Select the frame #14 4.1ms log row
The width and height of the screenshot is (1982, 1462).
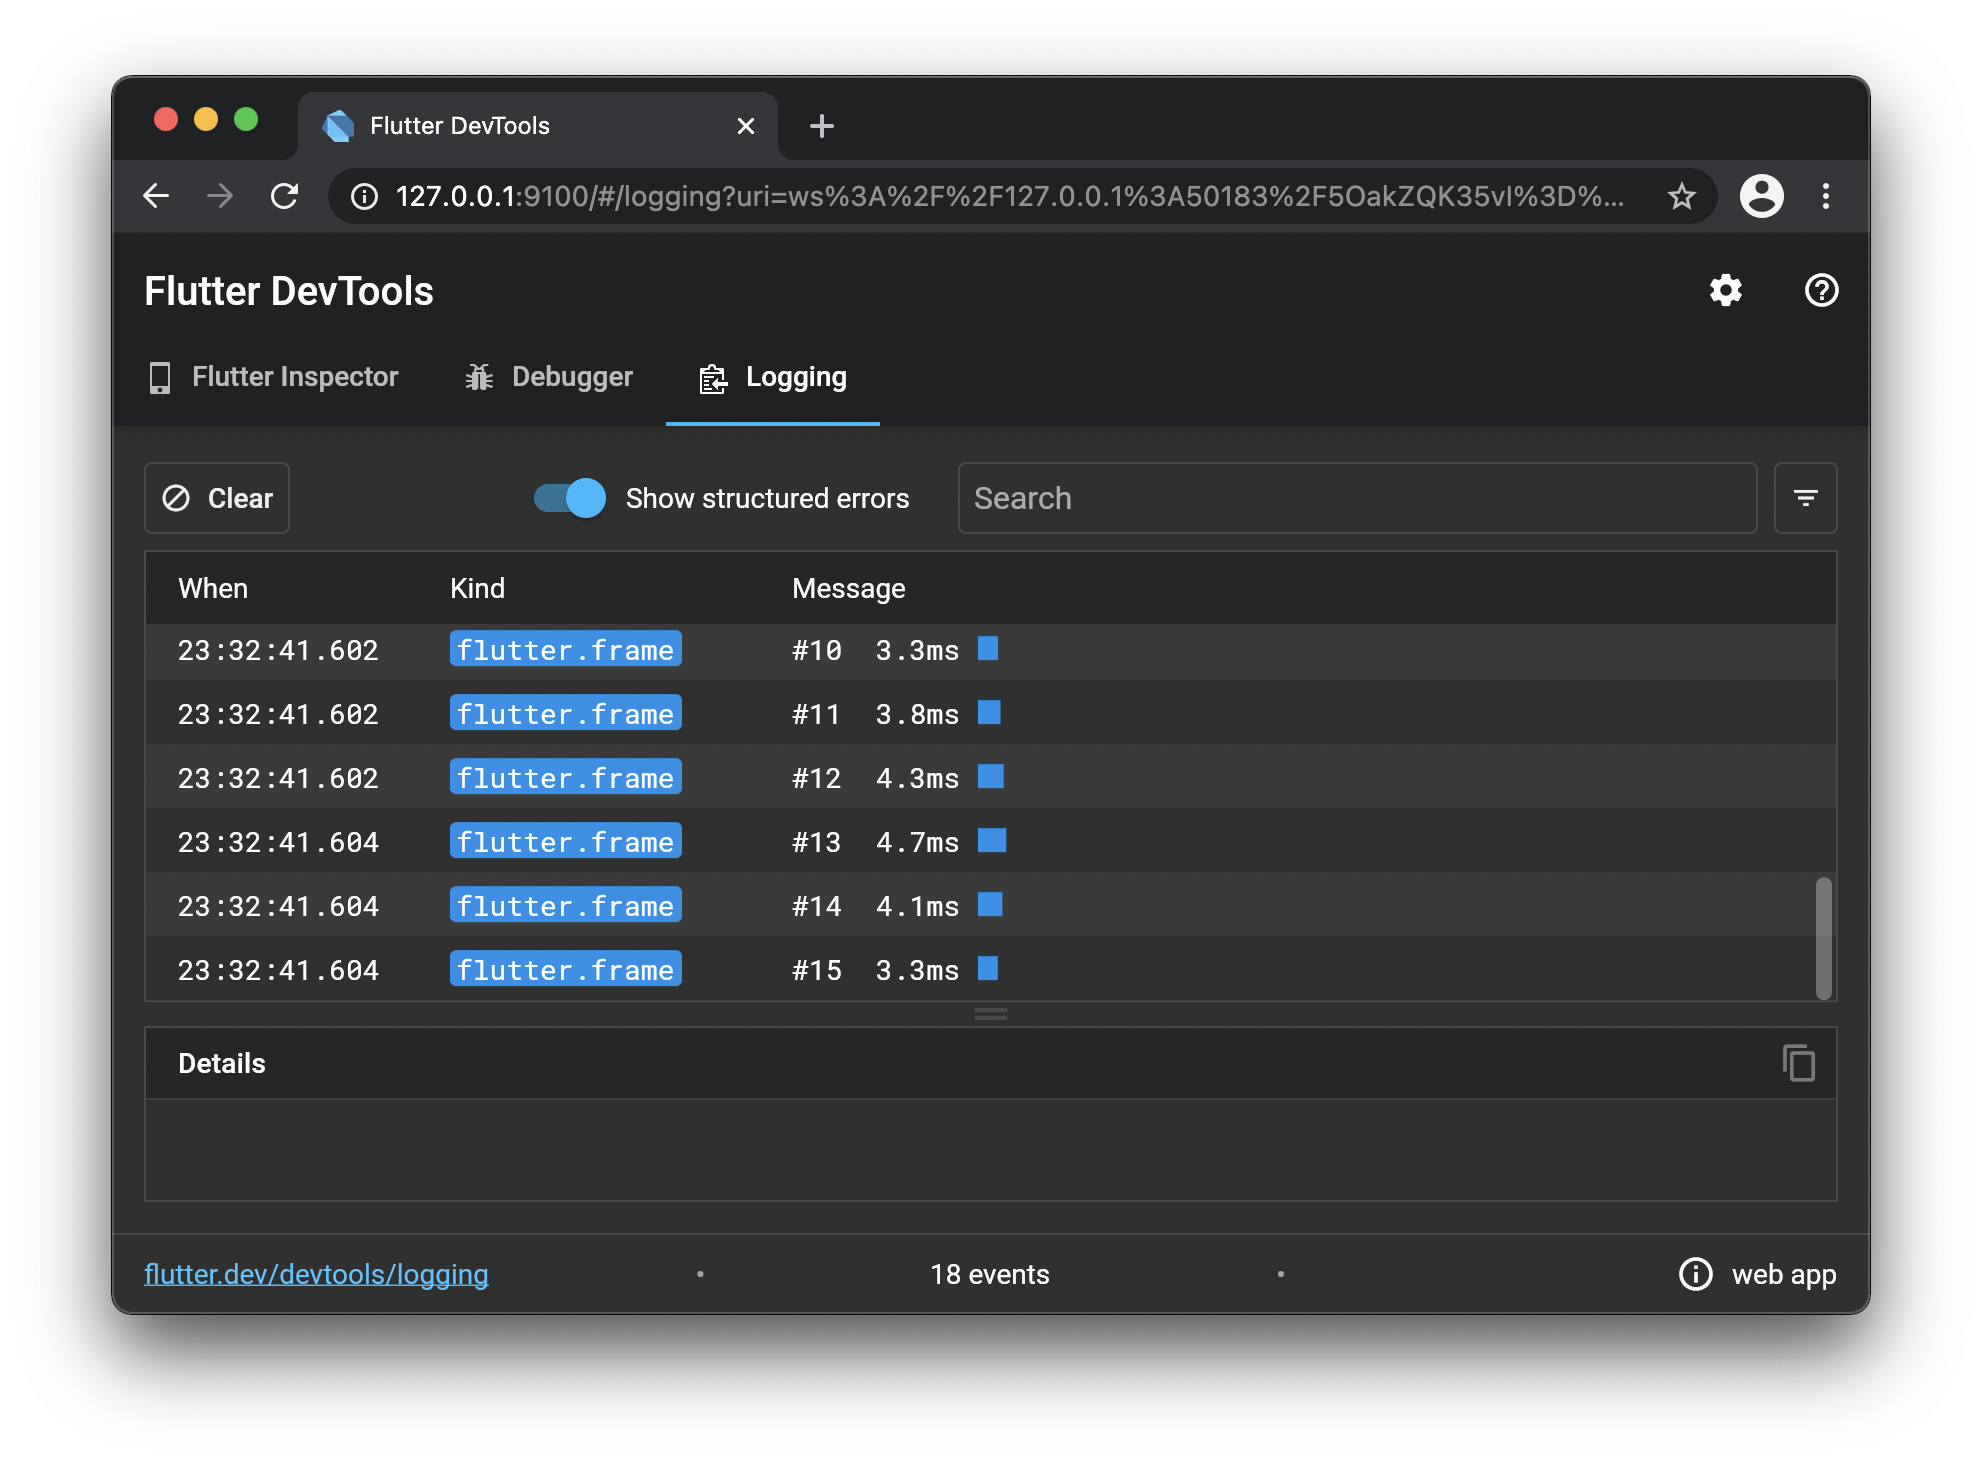point(990,905)
